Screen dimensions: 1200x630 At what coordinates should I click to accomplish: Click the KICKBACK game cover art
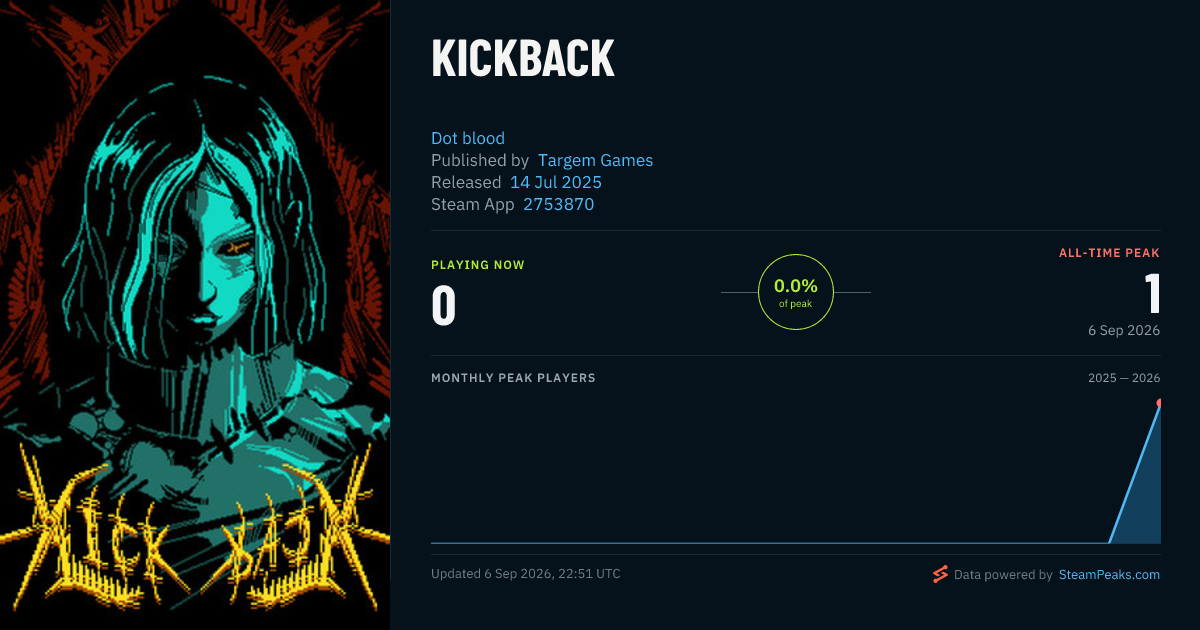[x=195, y=315]
